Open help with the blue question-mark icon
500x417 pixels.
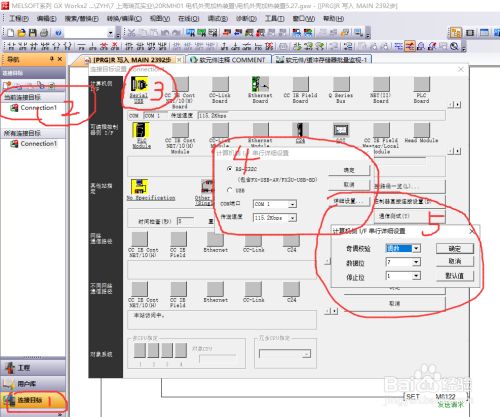pyautogui.click(x=58, y=33)
